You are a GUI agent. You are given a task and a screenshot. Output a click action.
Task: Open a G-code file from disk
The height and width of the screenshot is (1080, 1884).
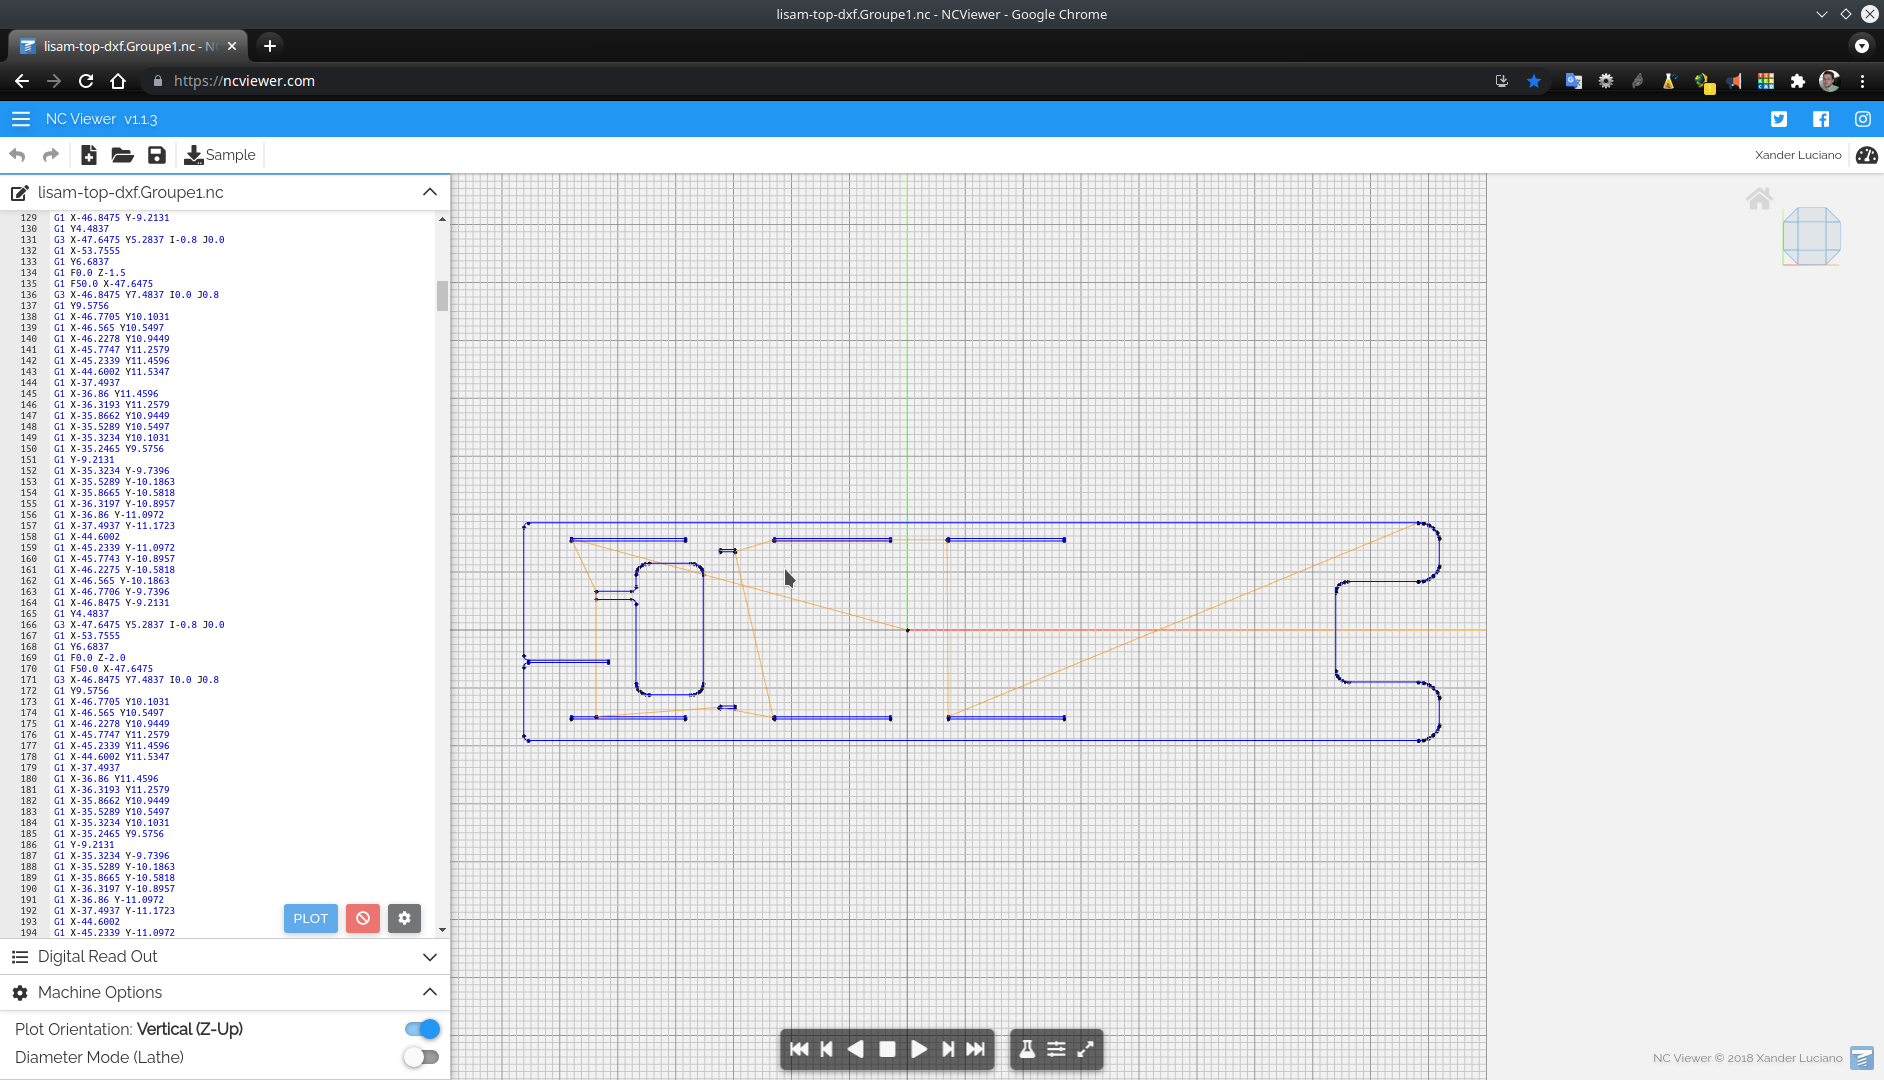tap(122, 155)
